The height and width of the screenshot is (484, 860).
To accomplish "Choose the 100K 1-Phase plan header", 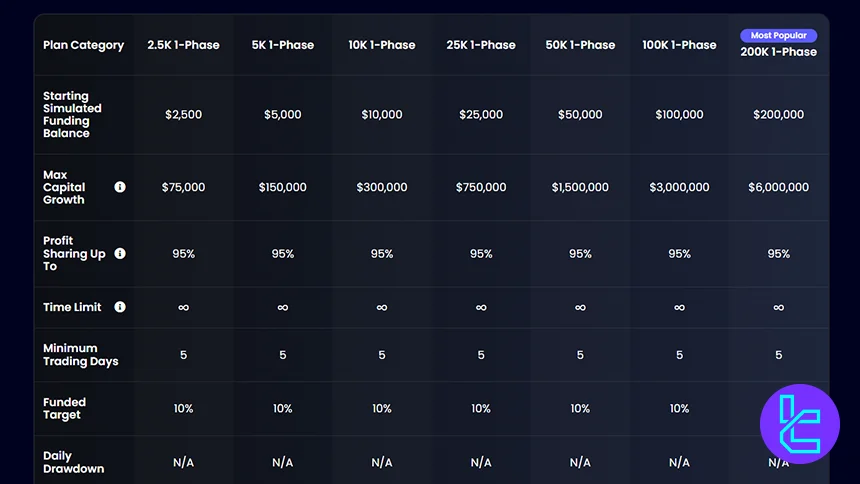I will point(679,45).
